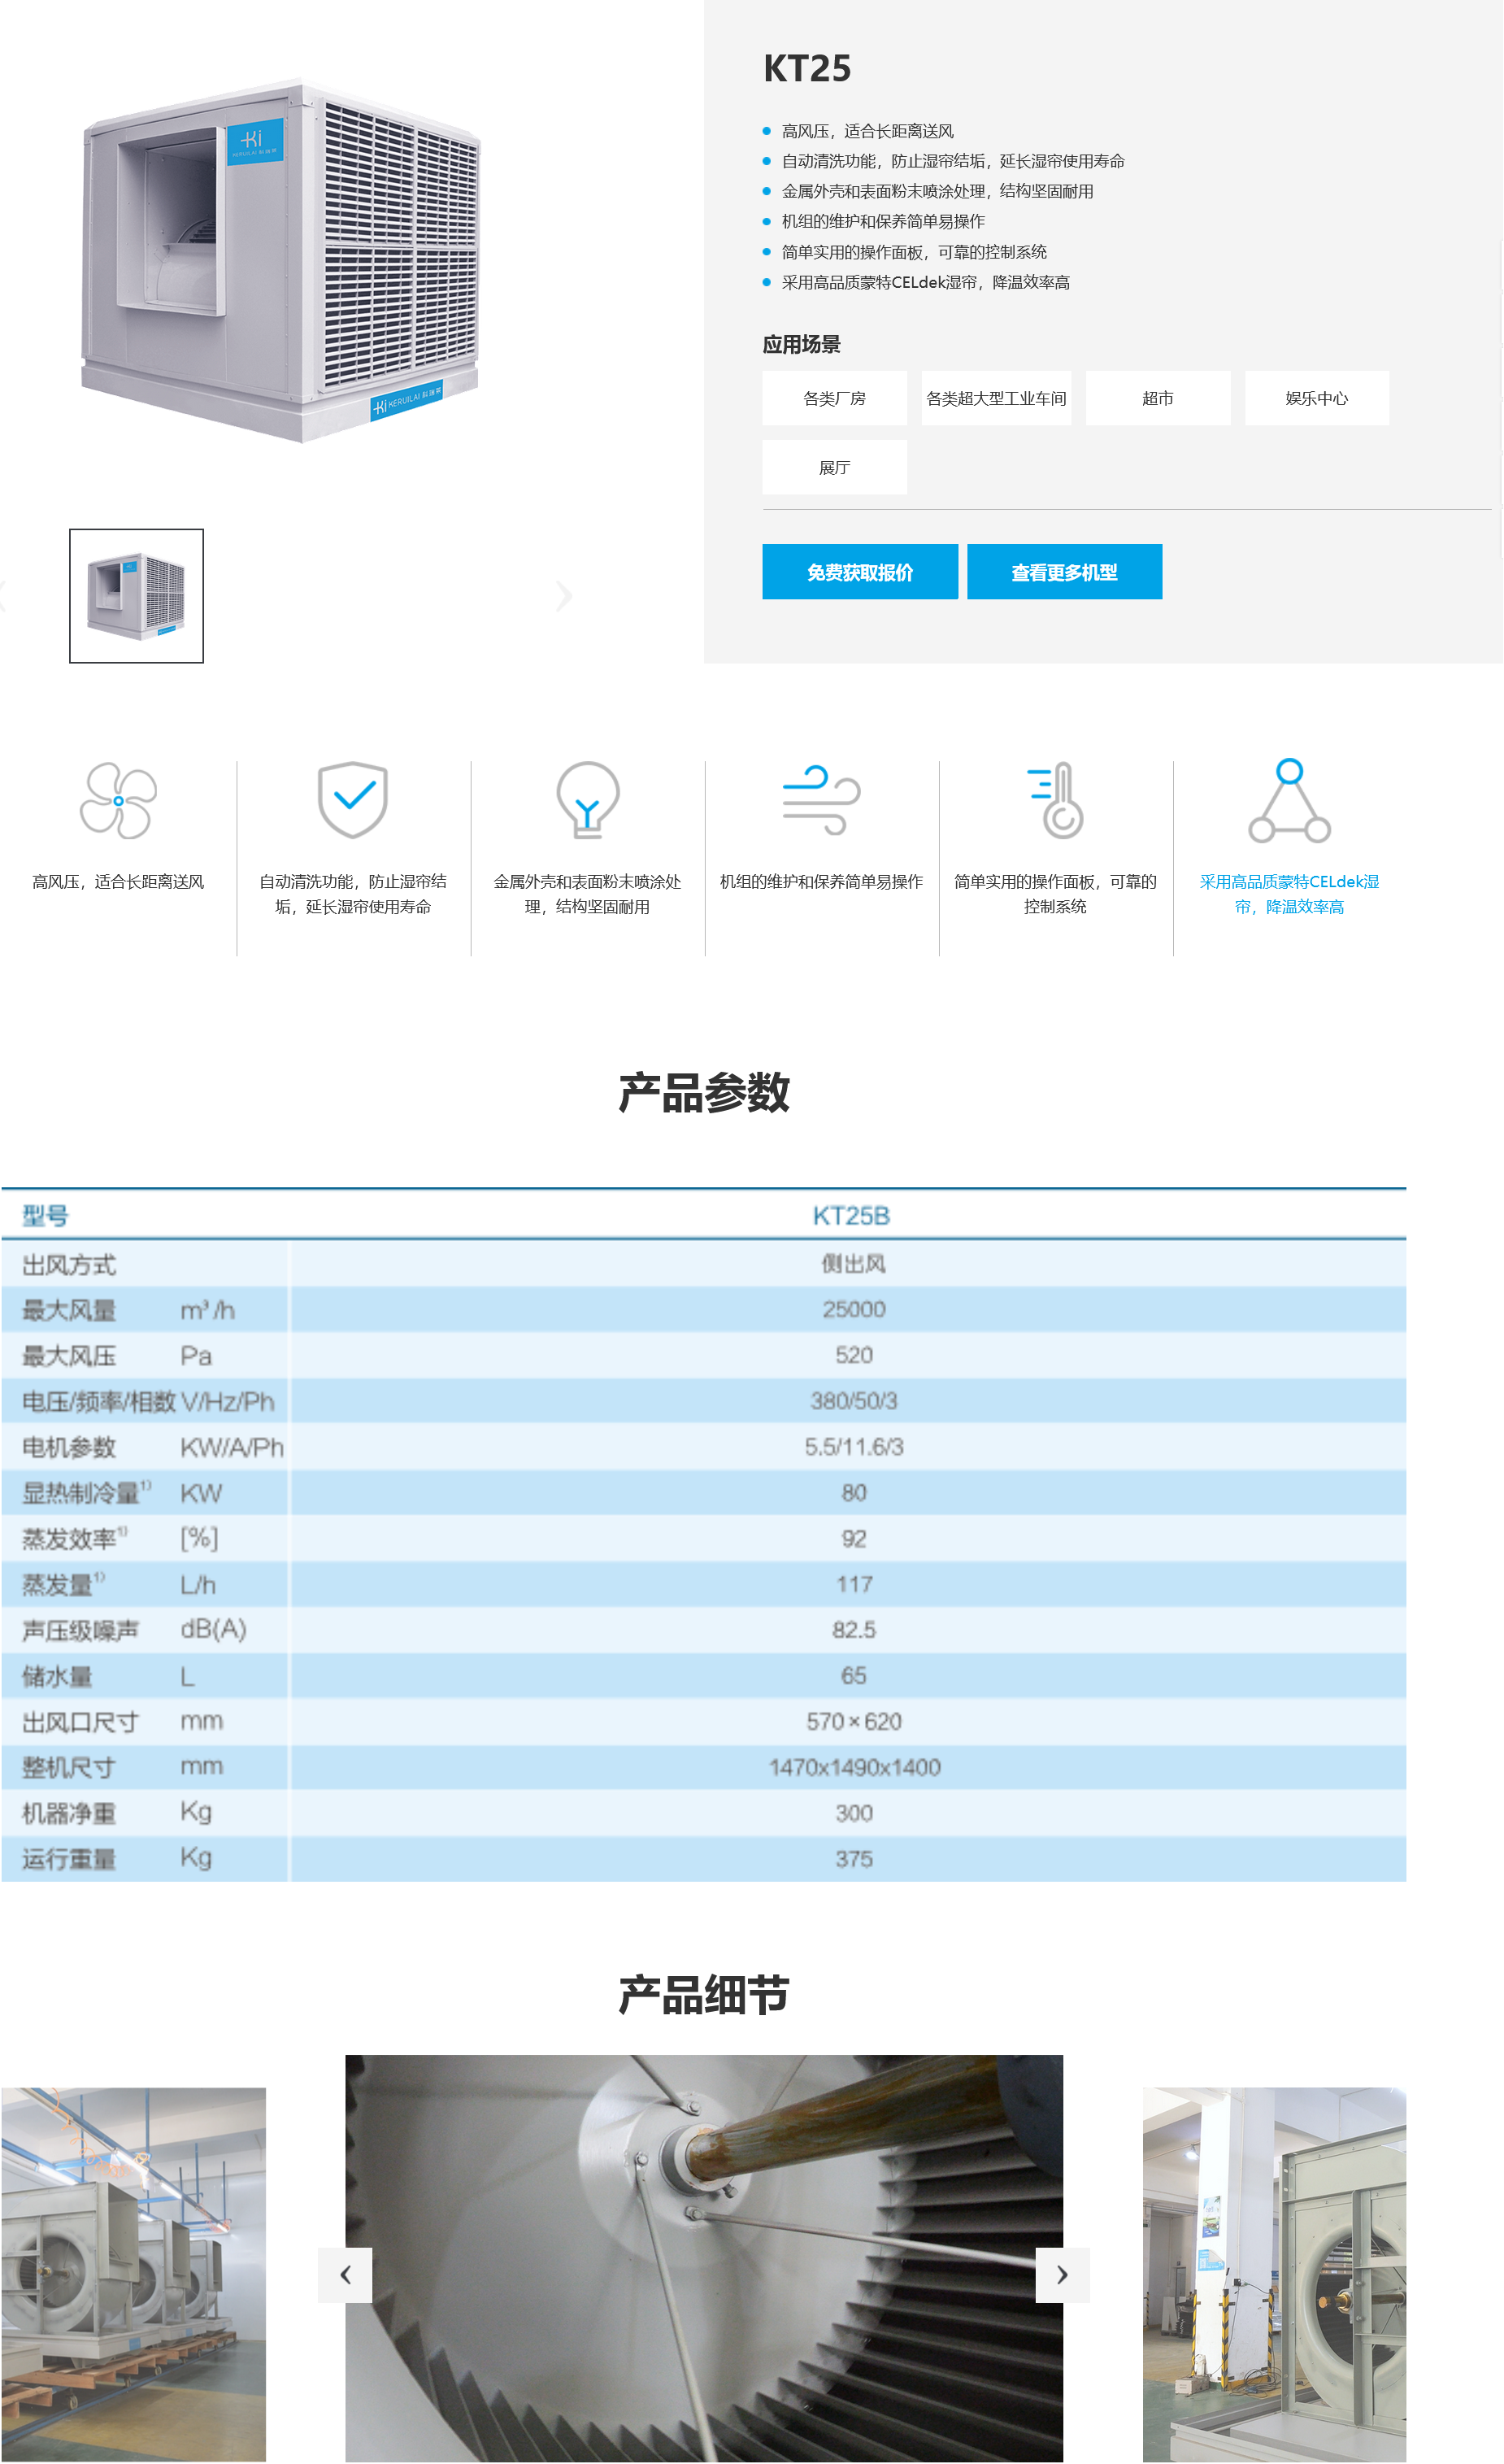Advance thumbnail gallery with right chevron
Image resolution: width=1504 pixels, height=2464 pixels.
(564, 596)
